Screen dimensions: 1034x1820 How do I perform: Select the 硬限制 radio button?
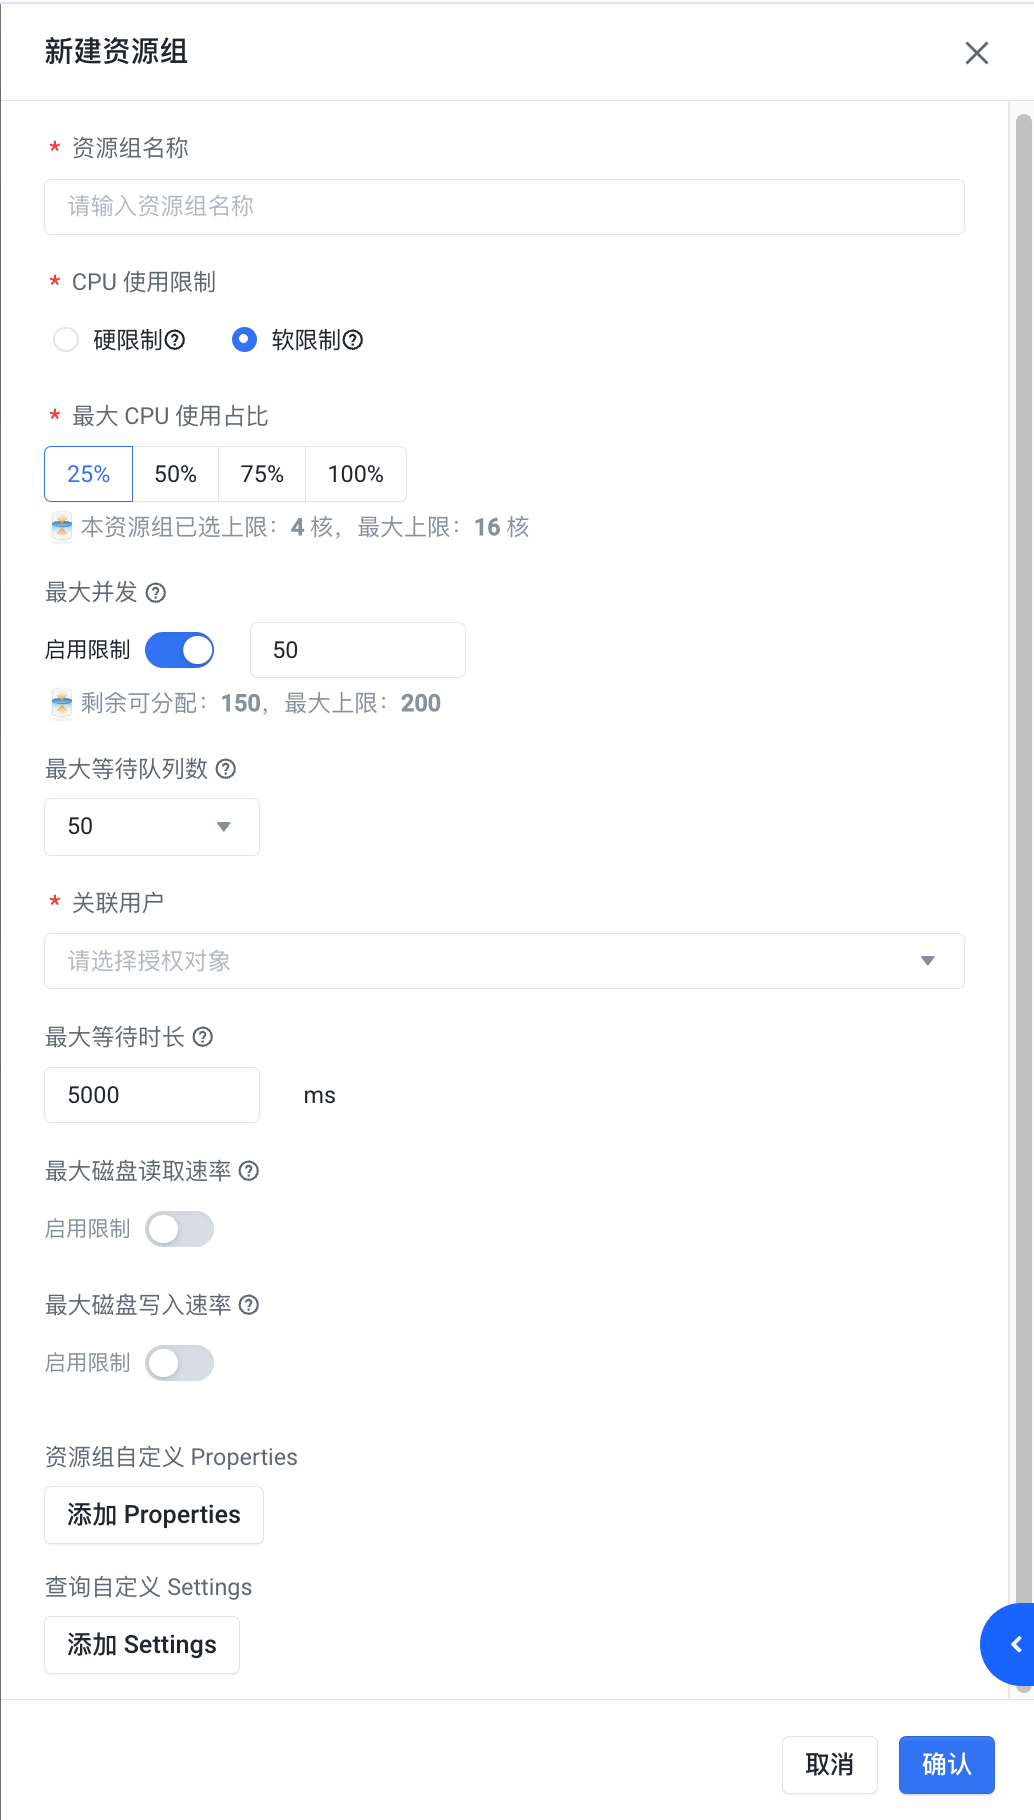pos(66,340)
